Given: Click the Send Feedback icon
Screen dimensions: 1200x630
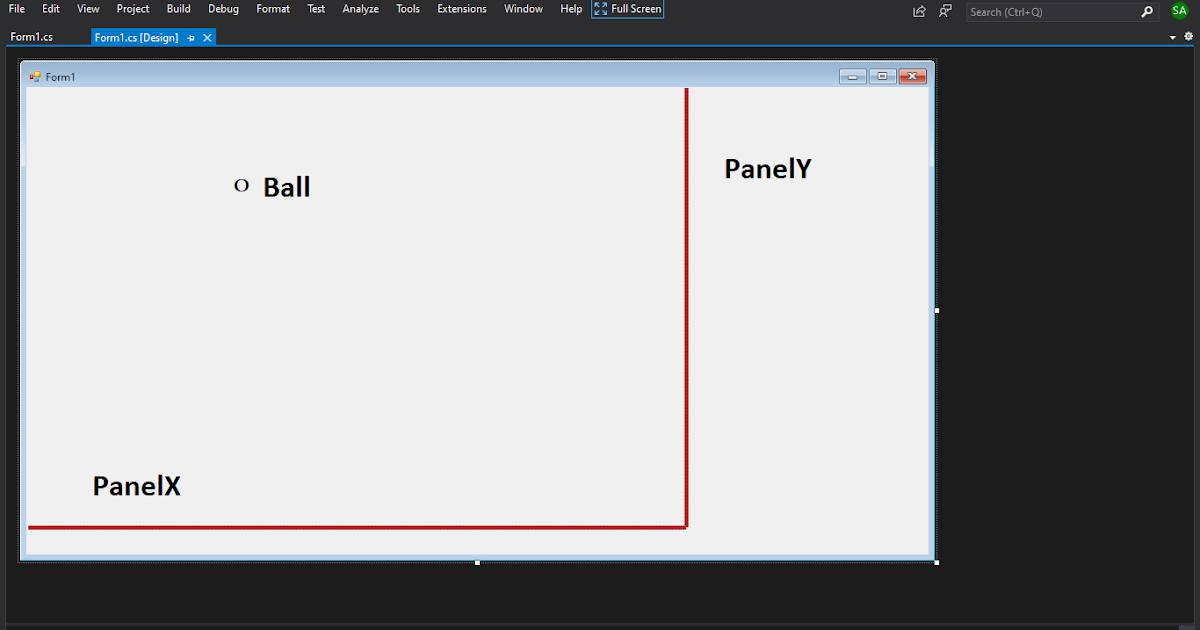Looking at the screenshot, I should [944, 10].
